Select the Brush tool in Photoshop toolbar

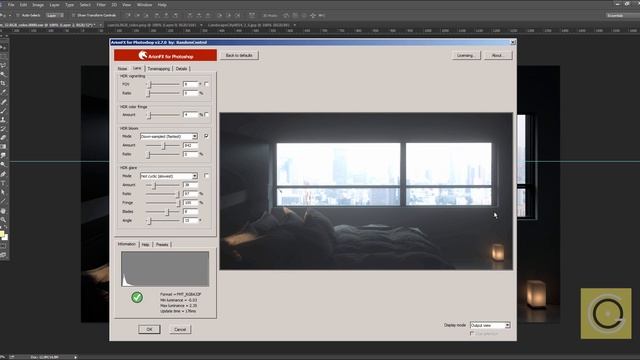[3, 111]
